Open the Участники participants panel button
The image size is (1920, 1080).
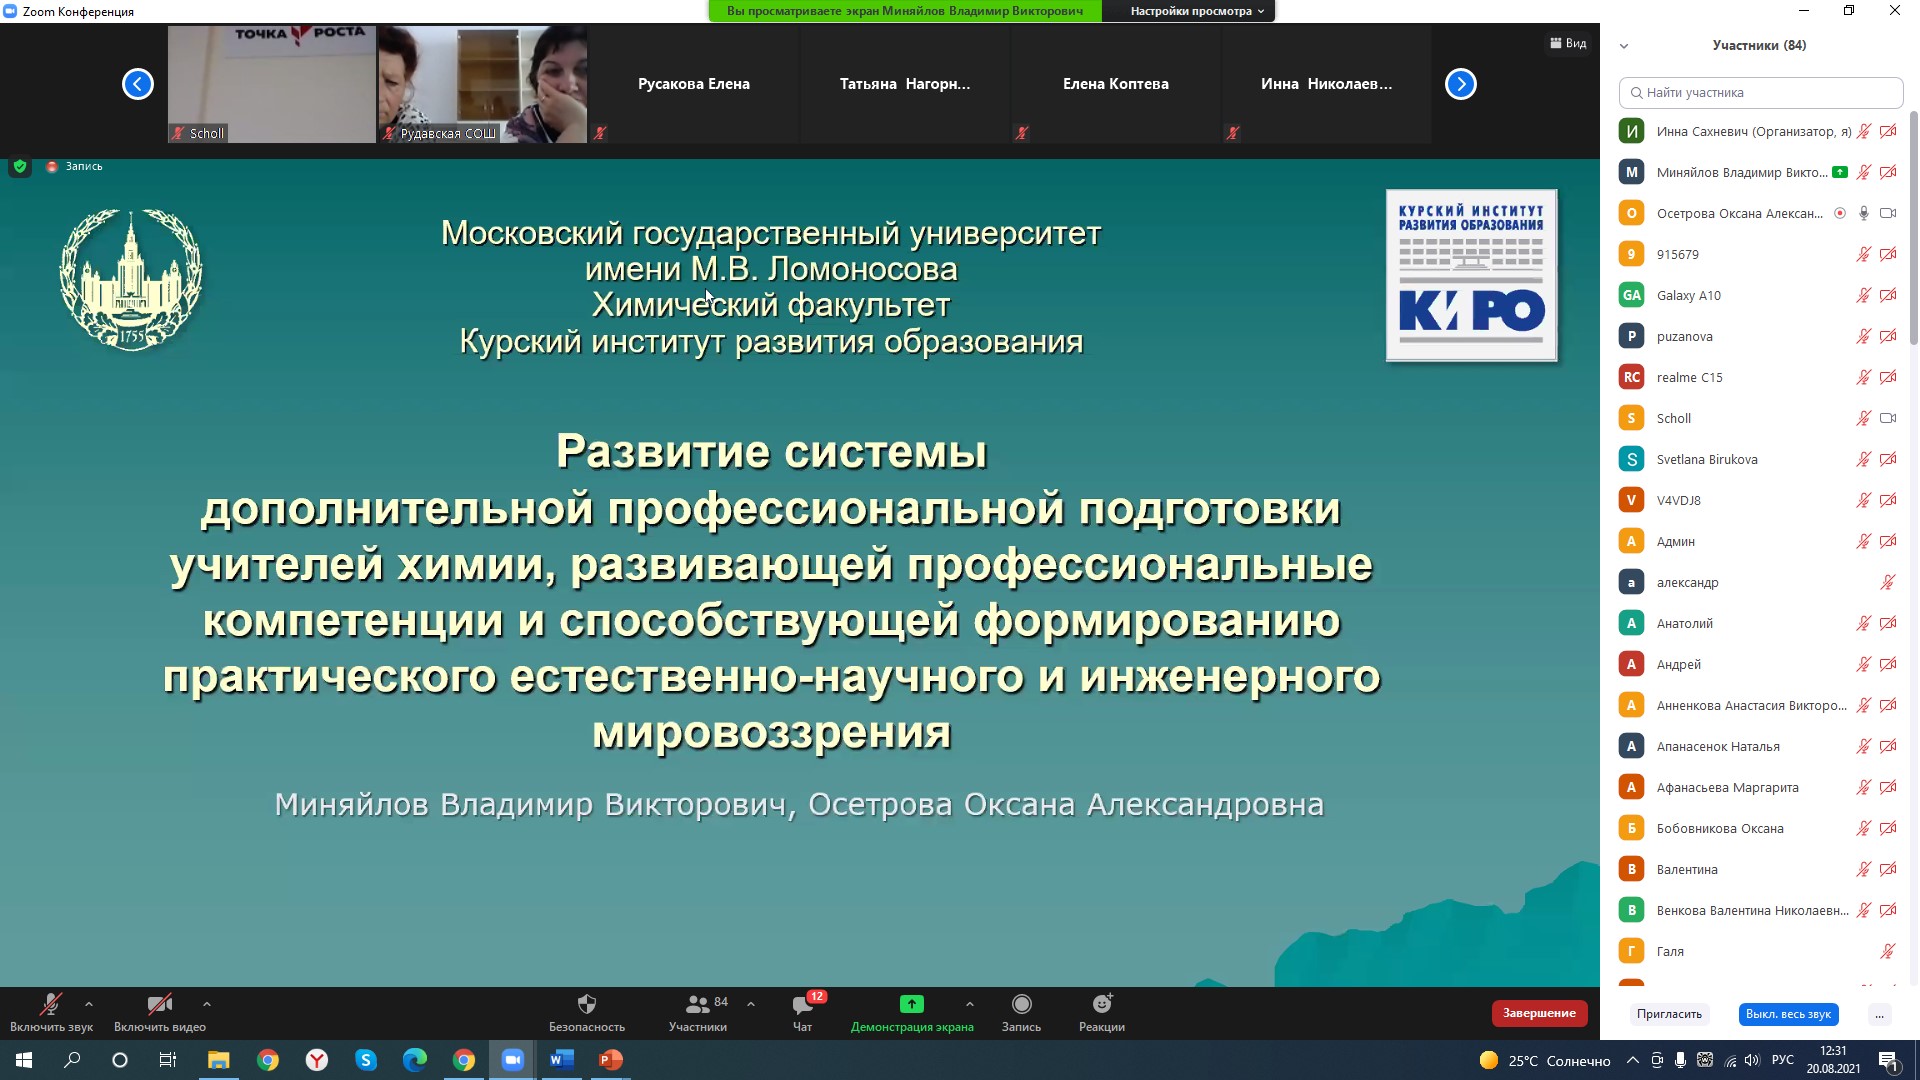[x=698, y=1012]
